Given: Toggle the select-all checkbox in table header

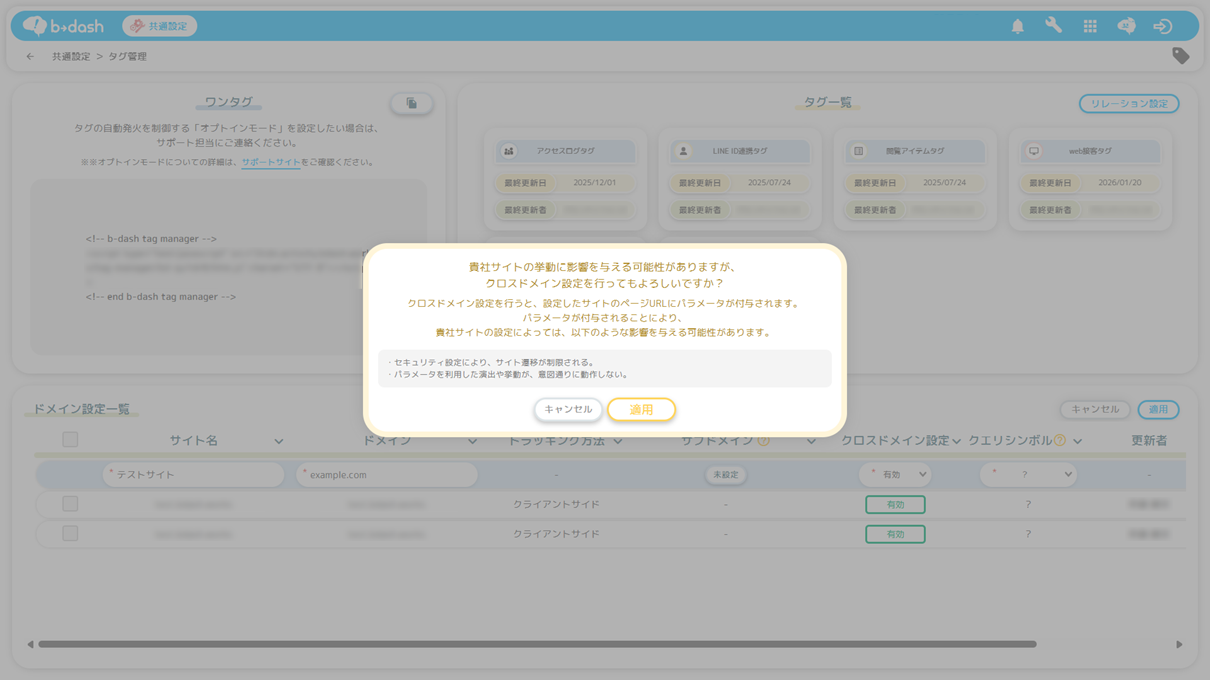Looking at the screenshot, I should point(70,440).
